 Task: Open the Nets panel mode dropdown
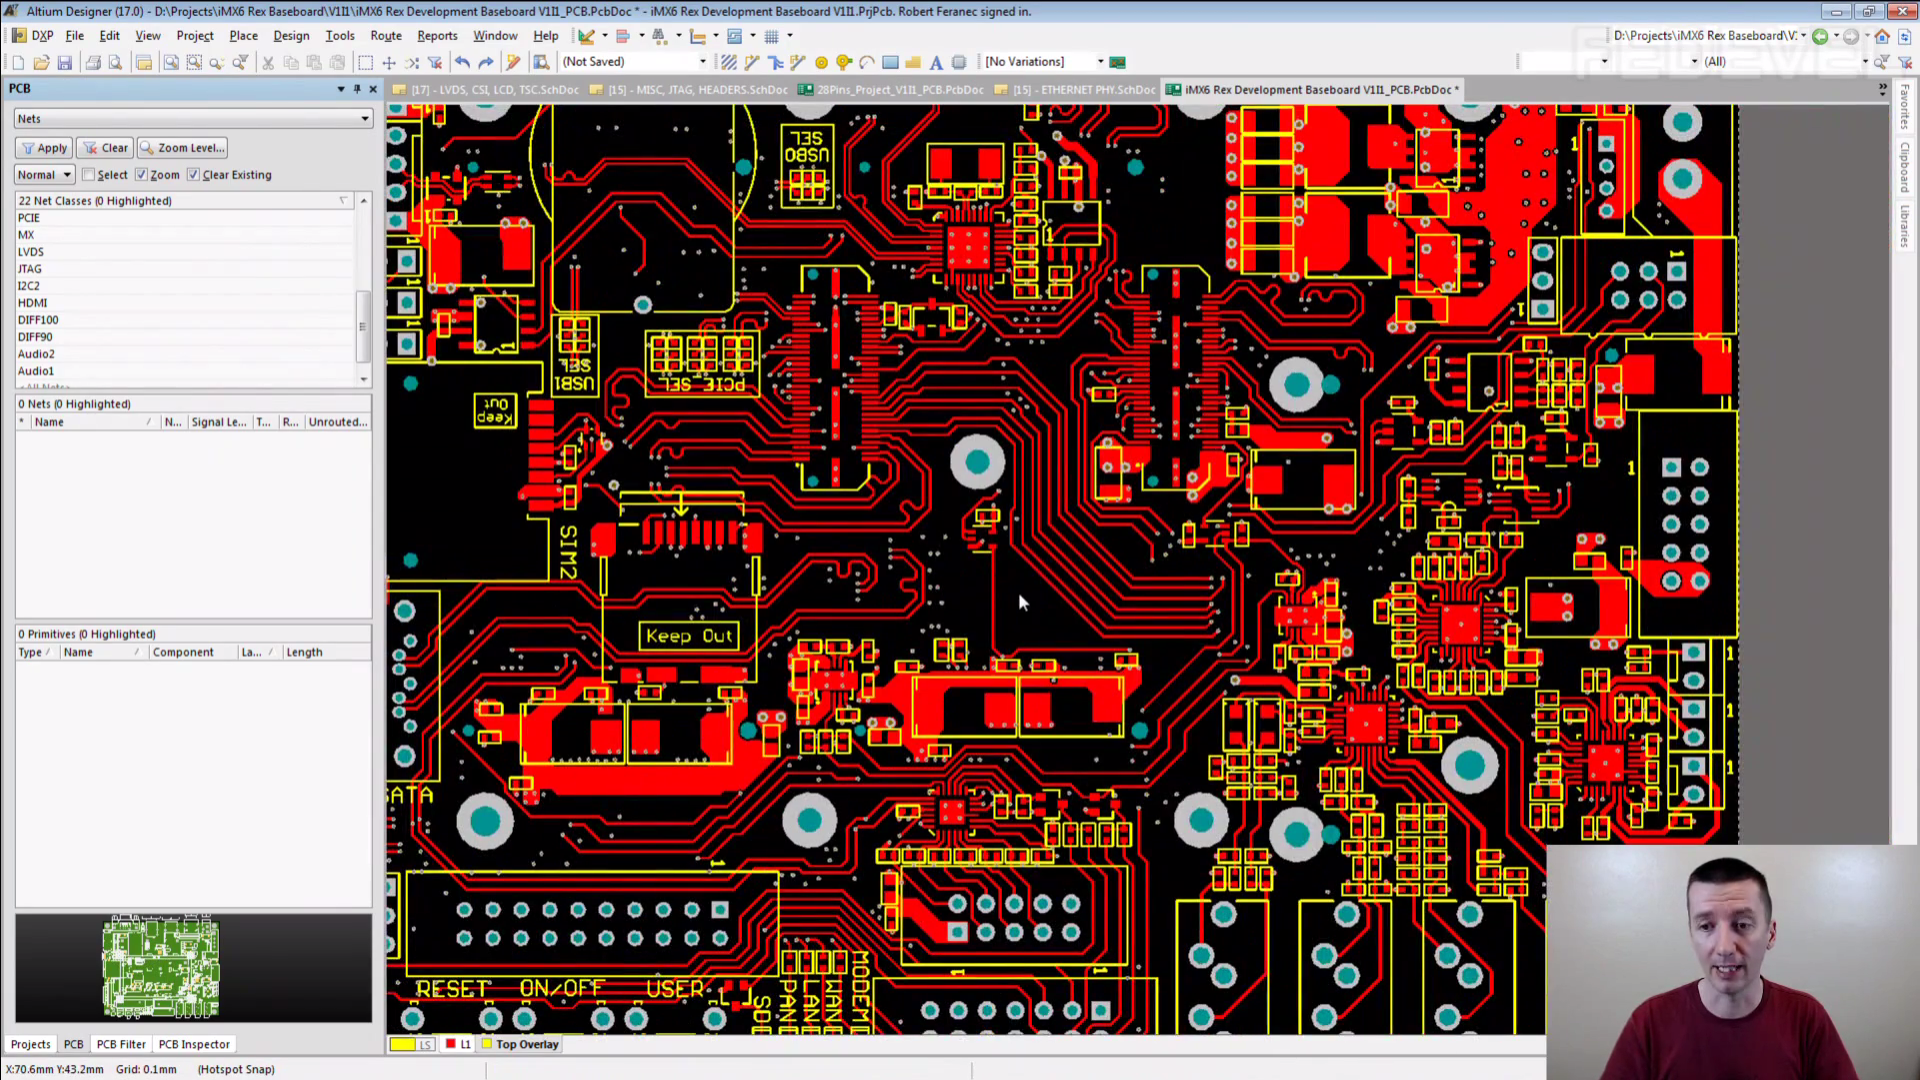(x=364, y=118)
